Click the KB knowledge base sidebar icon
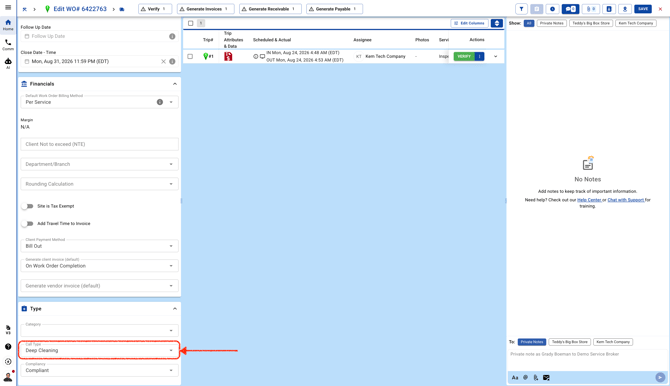The width and height of the screenshot is (670, 386). coord(8,329)
